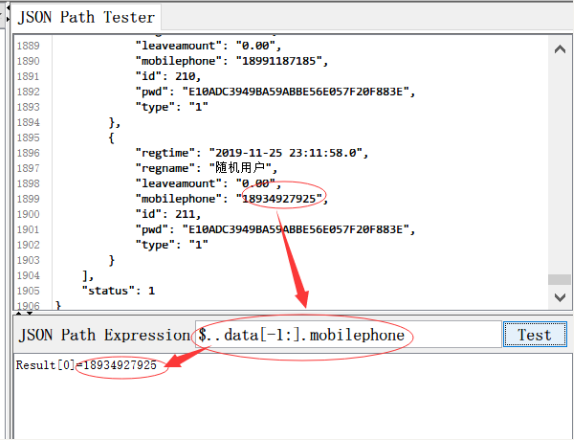Switch to the JSON Path Tester tab
The image size is (574, 440).
click(x=86, y=17)
